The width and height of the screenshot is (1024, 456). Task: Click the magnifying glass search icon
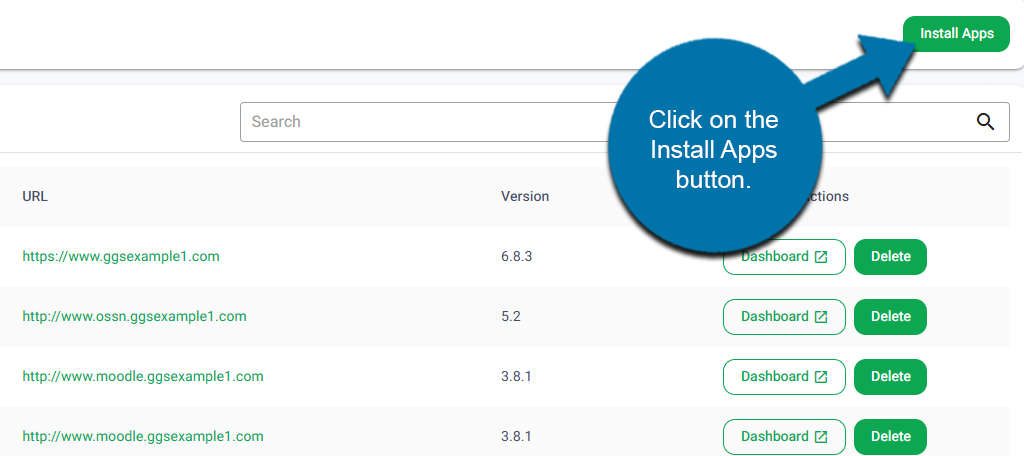tap(985, 122)
